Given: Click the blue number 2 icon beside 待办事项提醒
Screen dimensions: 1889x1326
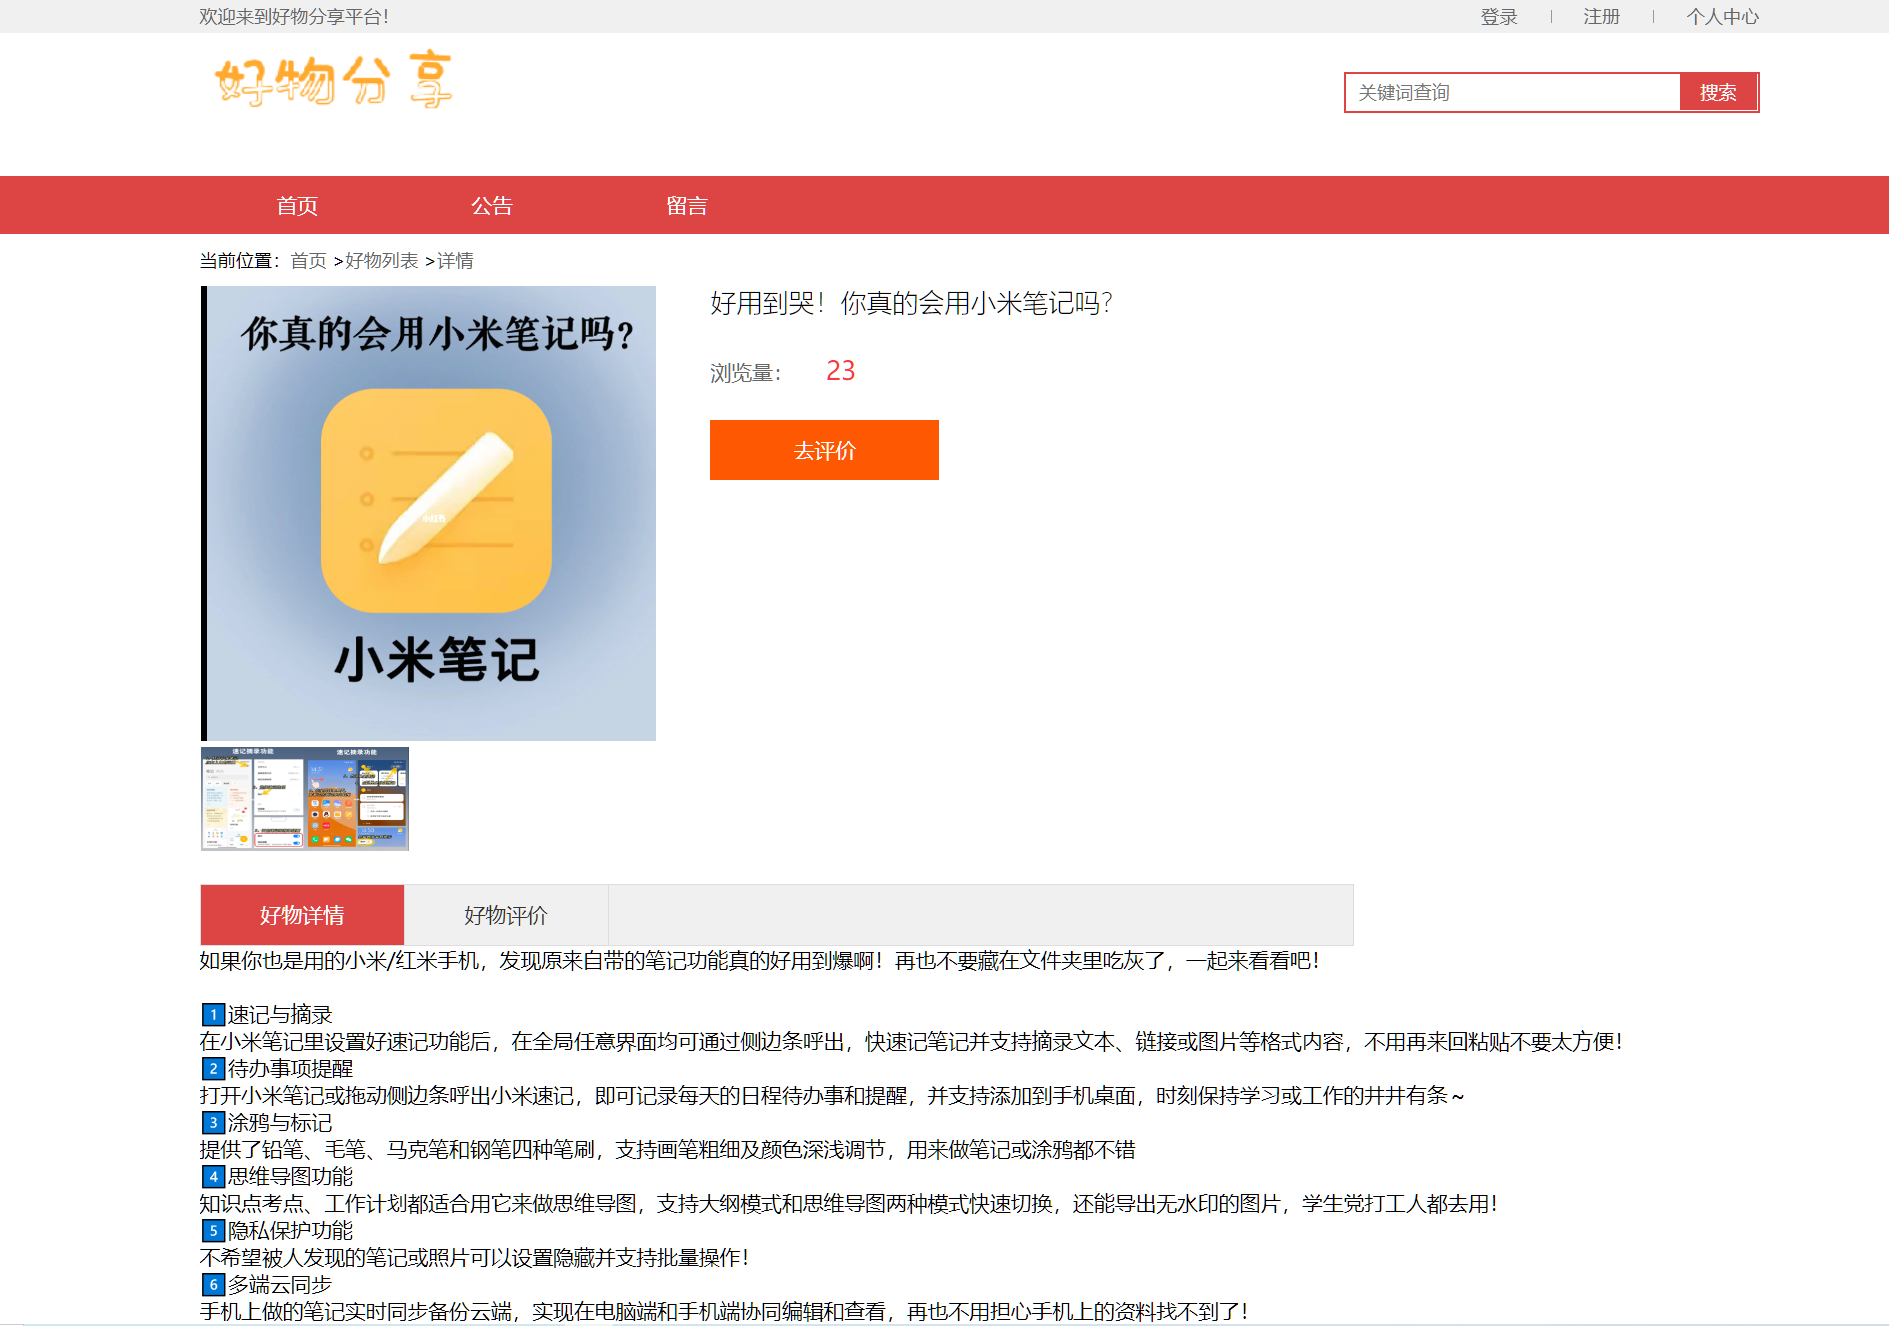Looking at the screenshot, I should click(213, 1069).
